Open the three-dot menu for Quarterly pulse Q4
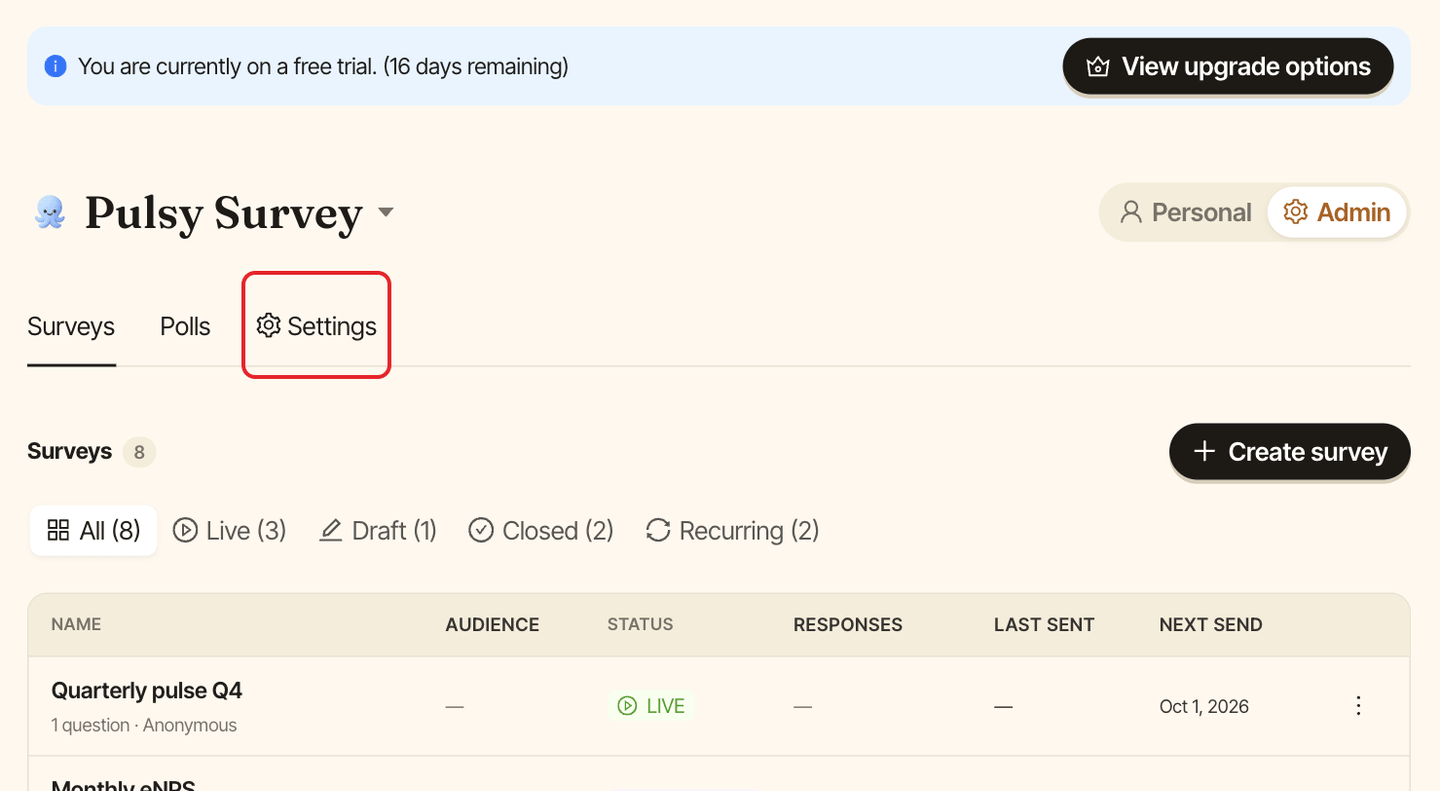Image resolution: width=1440 pixels, height=791 pixels. (1358, 706)
